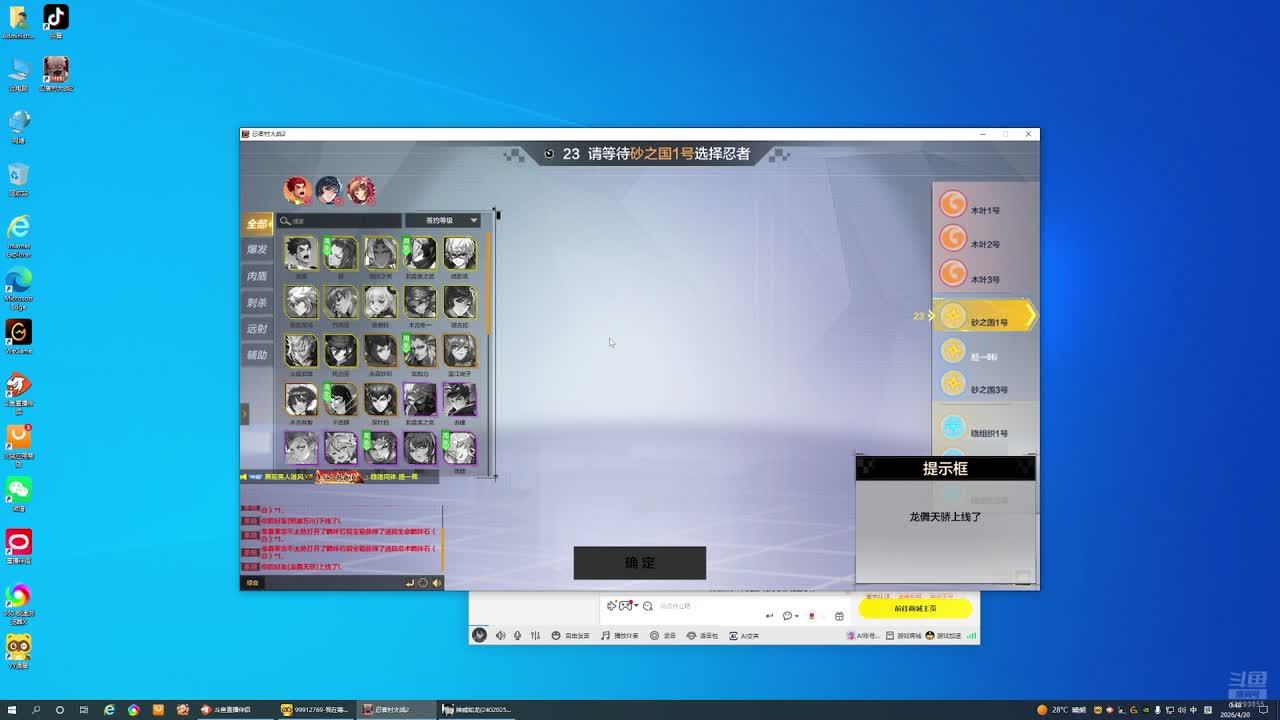Toggle speaker mute in the streaming toolbar
1280x720 pixels.
(500, 636)
